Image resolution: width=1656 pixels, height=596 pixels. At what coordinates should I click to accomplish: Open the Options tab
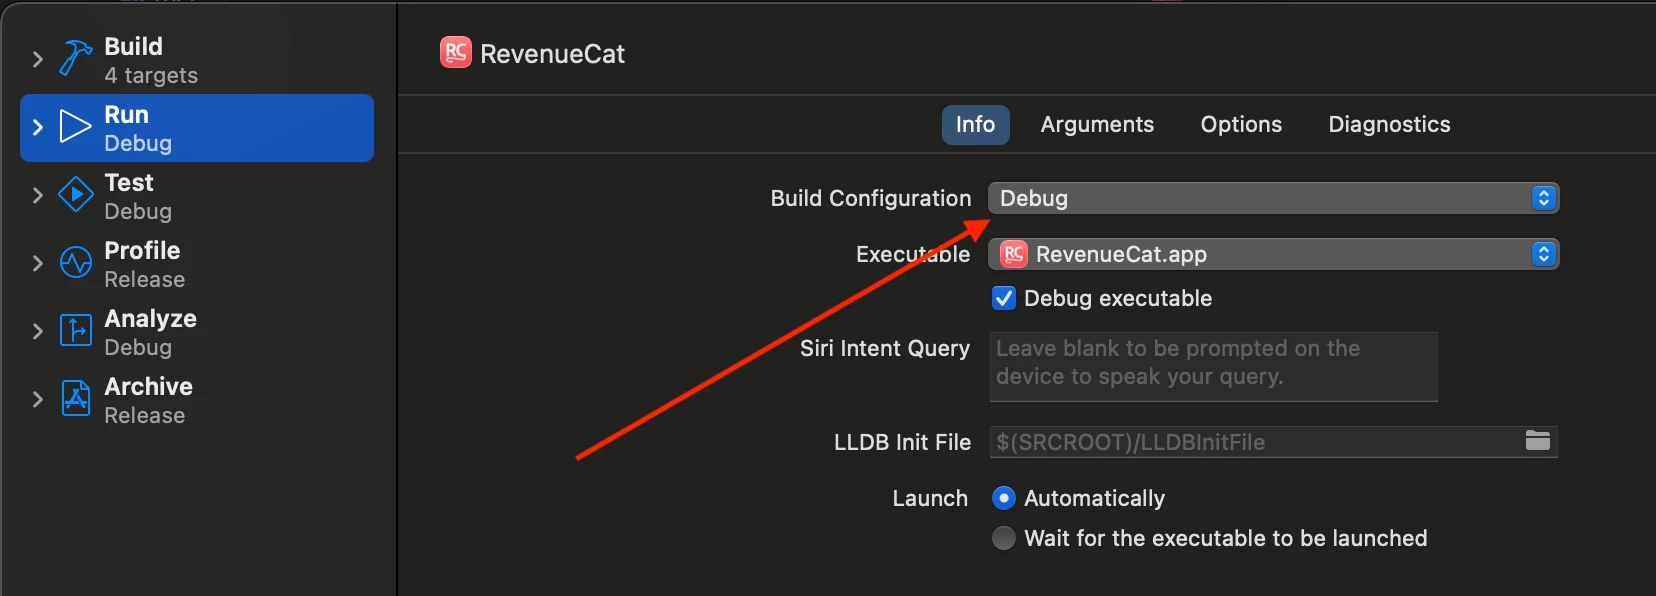(1241, 125)
